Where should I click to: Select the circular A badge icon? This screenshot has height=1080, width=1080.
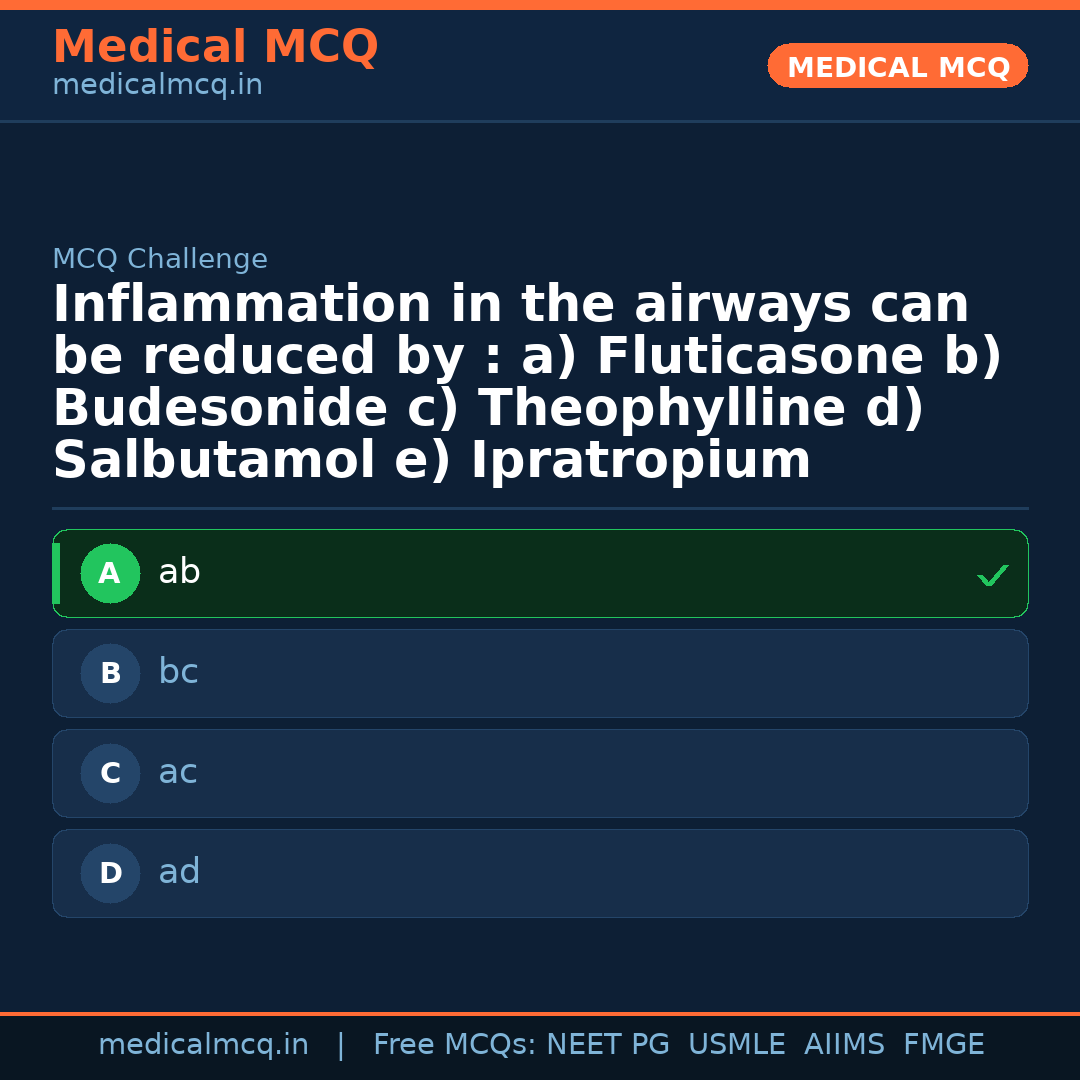(x=110, y=573)
